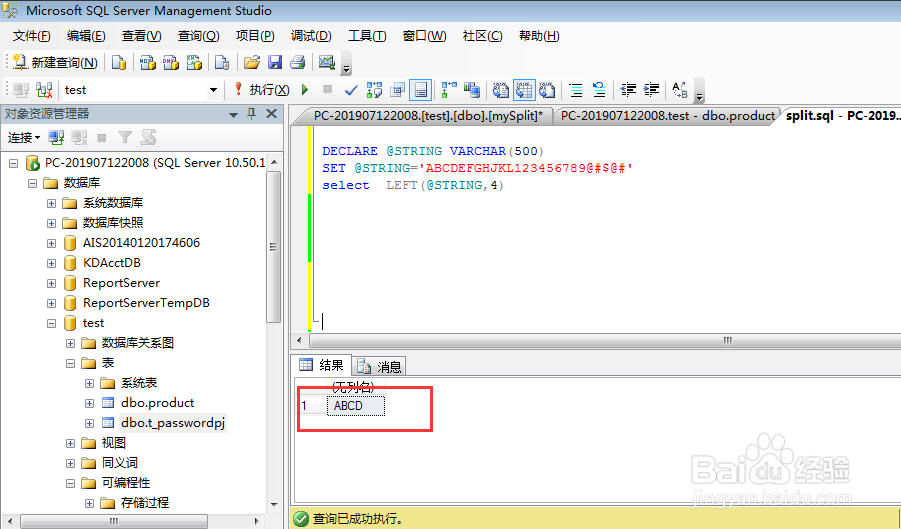Select Results to Text icon
901x529 pixels.
tap(500, 90)
